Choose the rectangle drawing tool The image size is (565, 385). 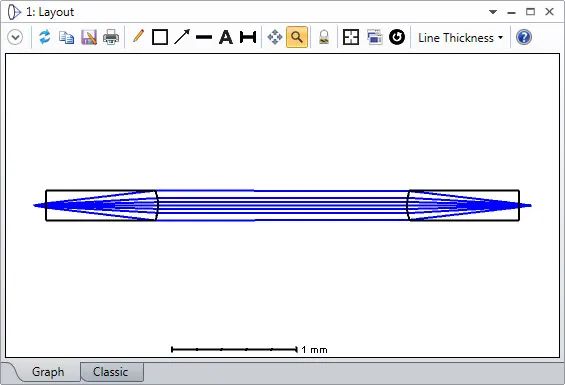tap(160, 37)
